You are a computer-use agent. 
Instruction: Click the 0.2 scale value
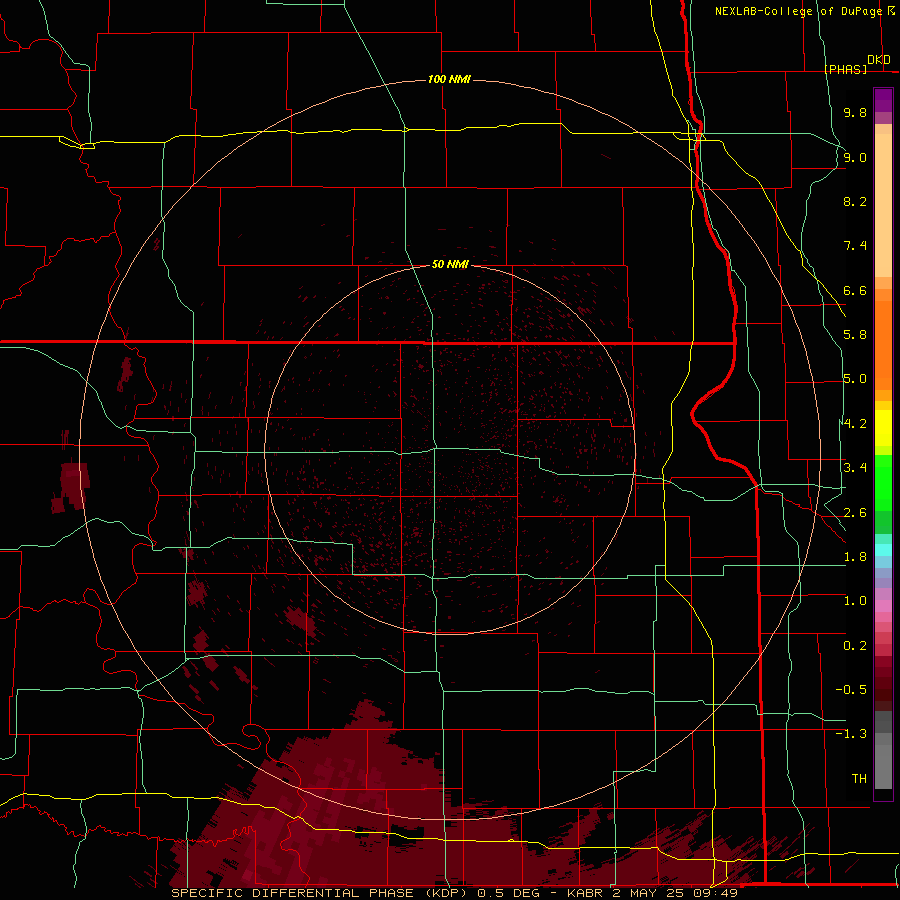[855, 646]
